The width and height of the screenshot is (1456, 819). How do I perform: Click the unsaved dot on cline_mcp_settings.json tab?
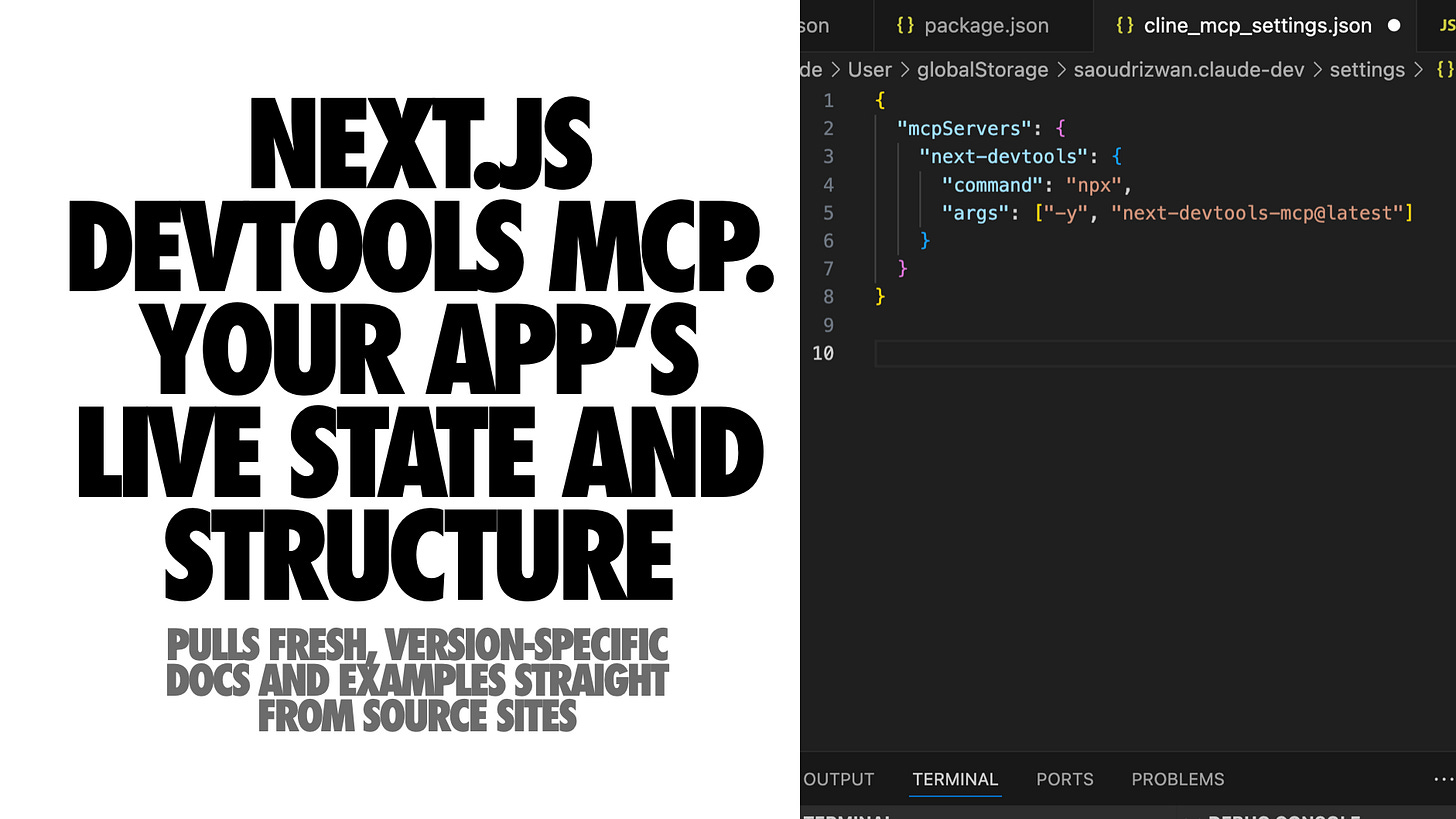[x=1394, y=26]
